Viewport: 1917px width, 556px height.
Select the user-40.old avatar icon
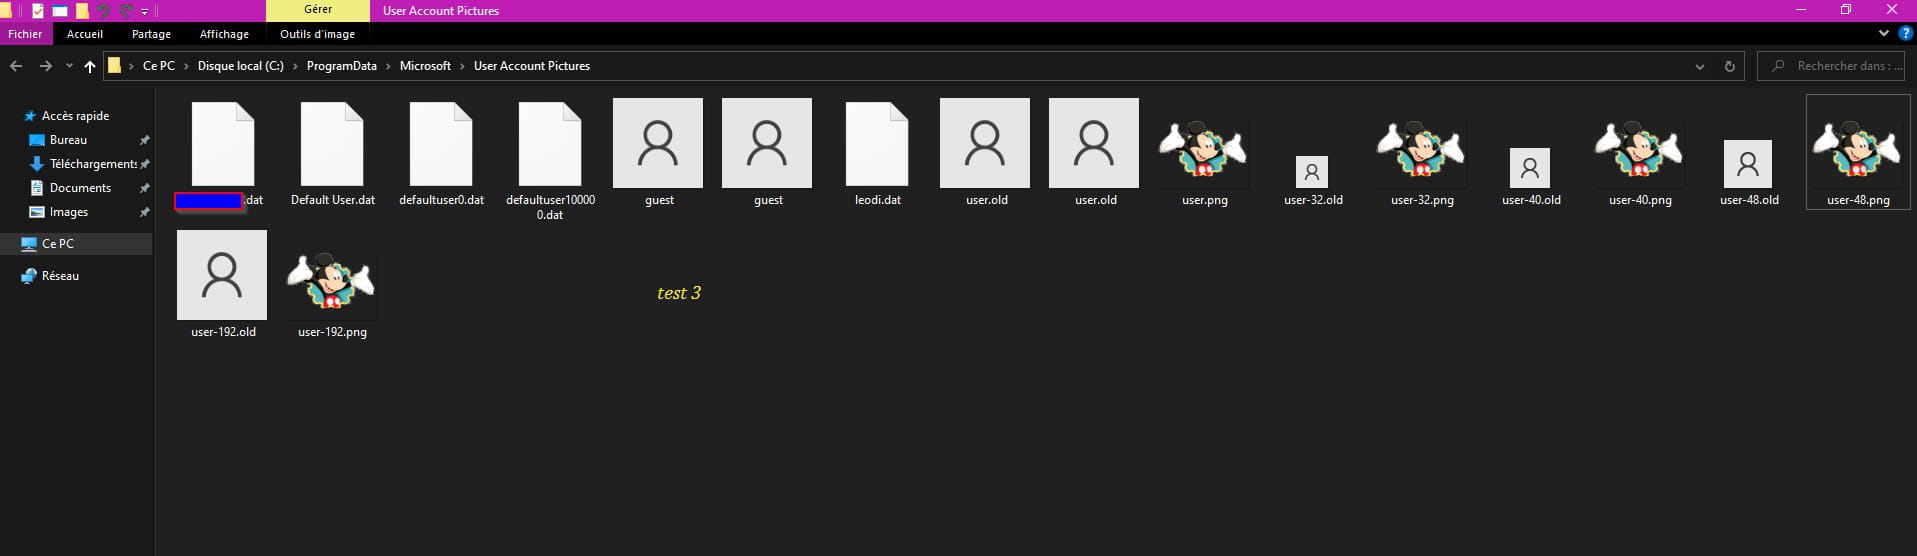coord(1530,168)
